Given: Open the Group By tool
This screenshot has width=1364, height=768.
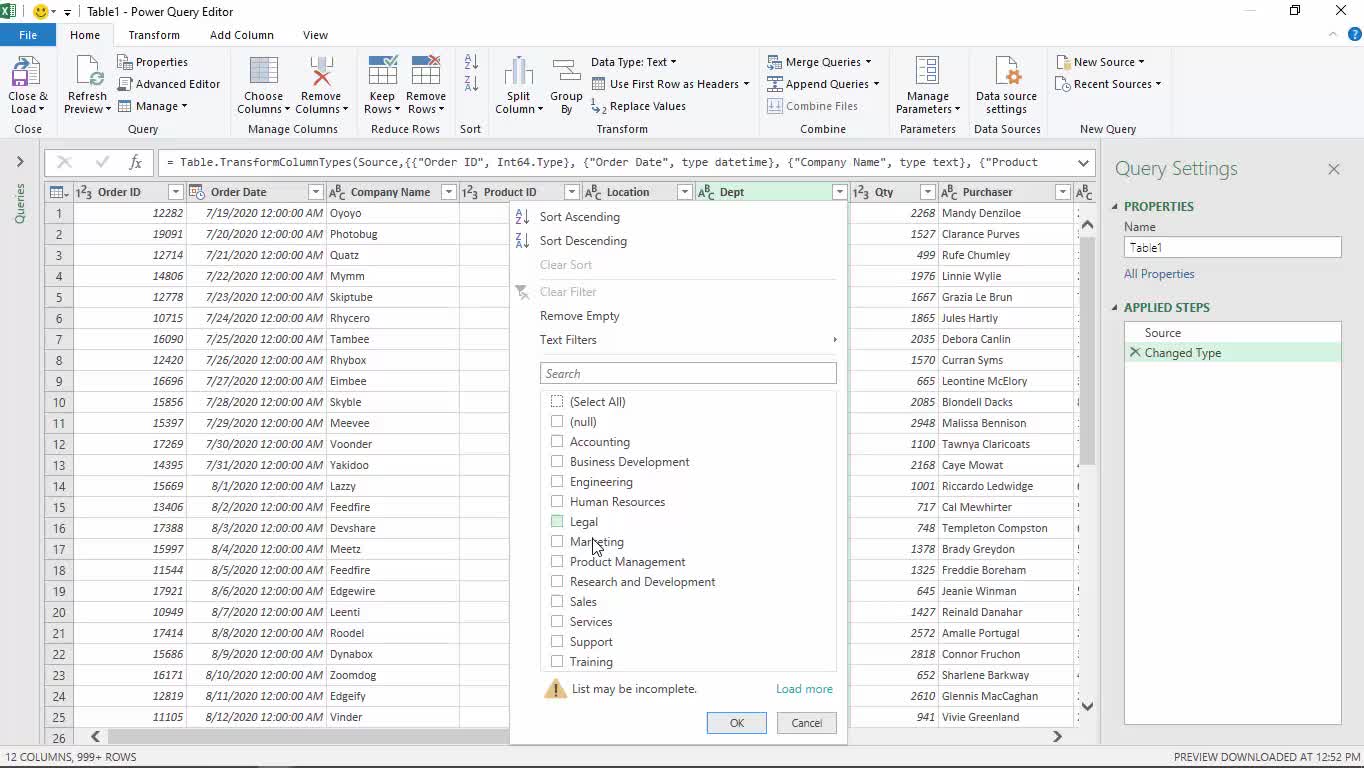Looking at the screenshot, I should pos(566,74).
